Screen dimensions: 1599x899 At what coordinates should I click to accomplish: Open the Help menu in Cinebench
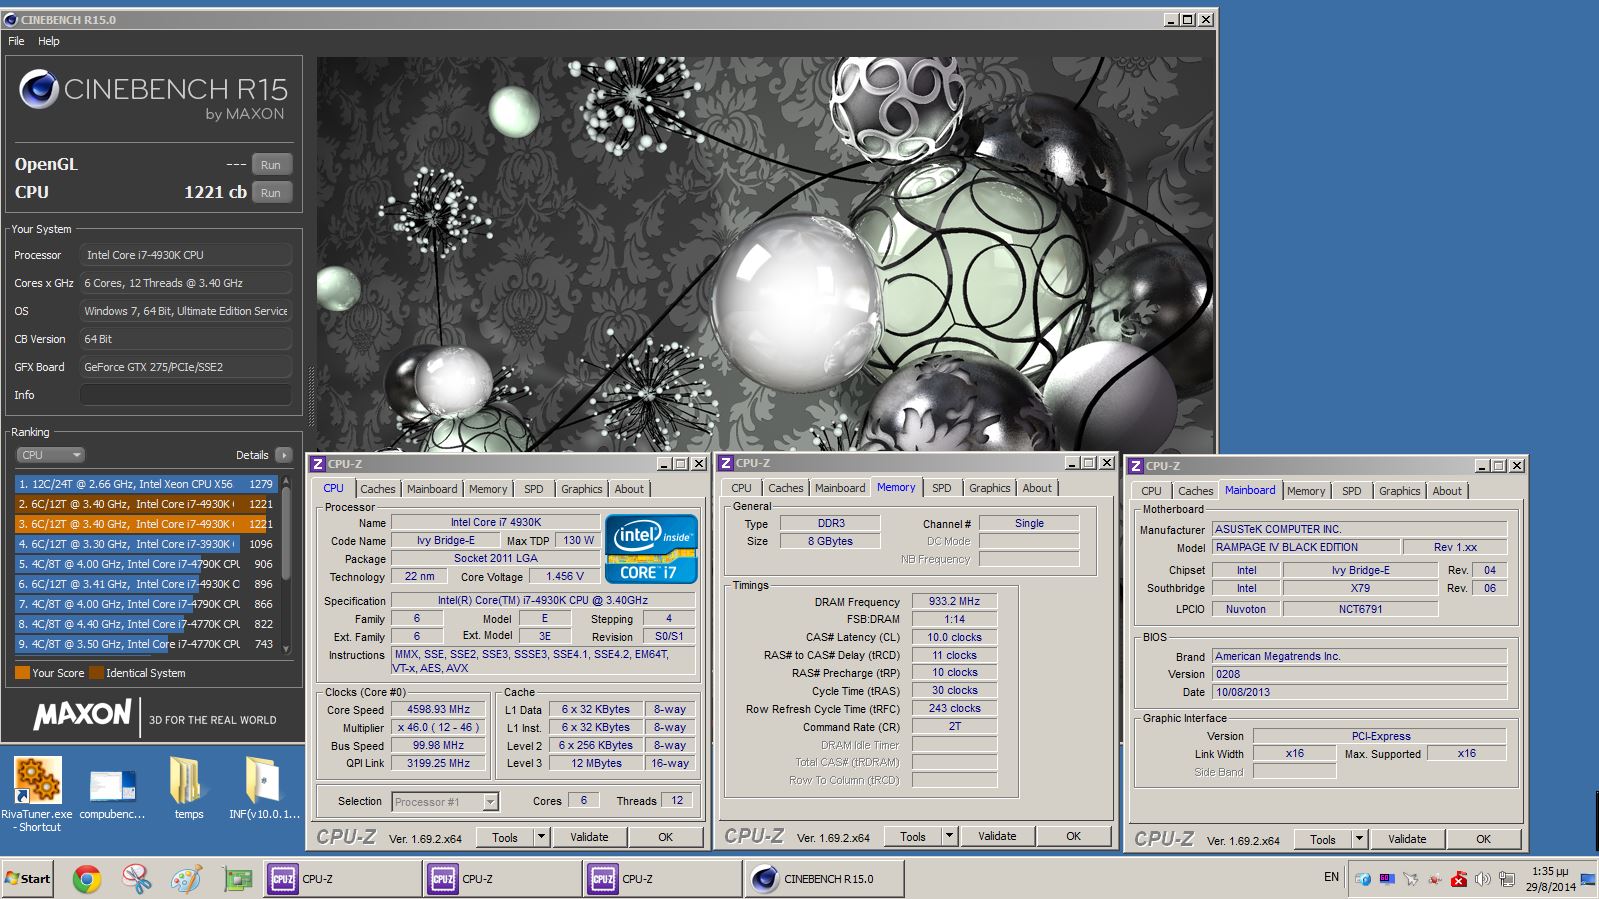click(49, 41)
